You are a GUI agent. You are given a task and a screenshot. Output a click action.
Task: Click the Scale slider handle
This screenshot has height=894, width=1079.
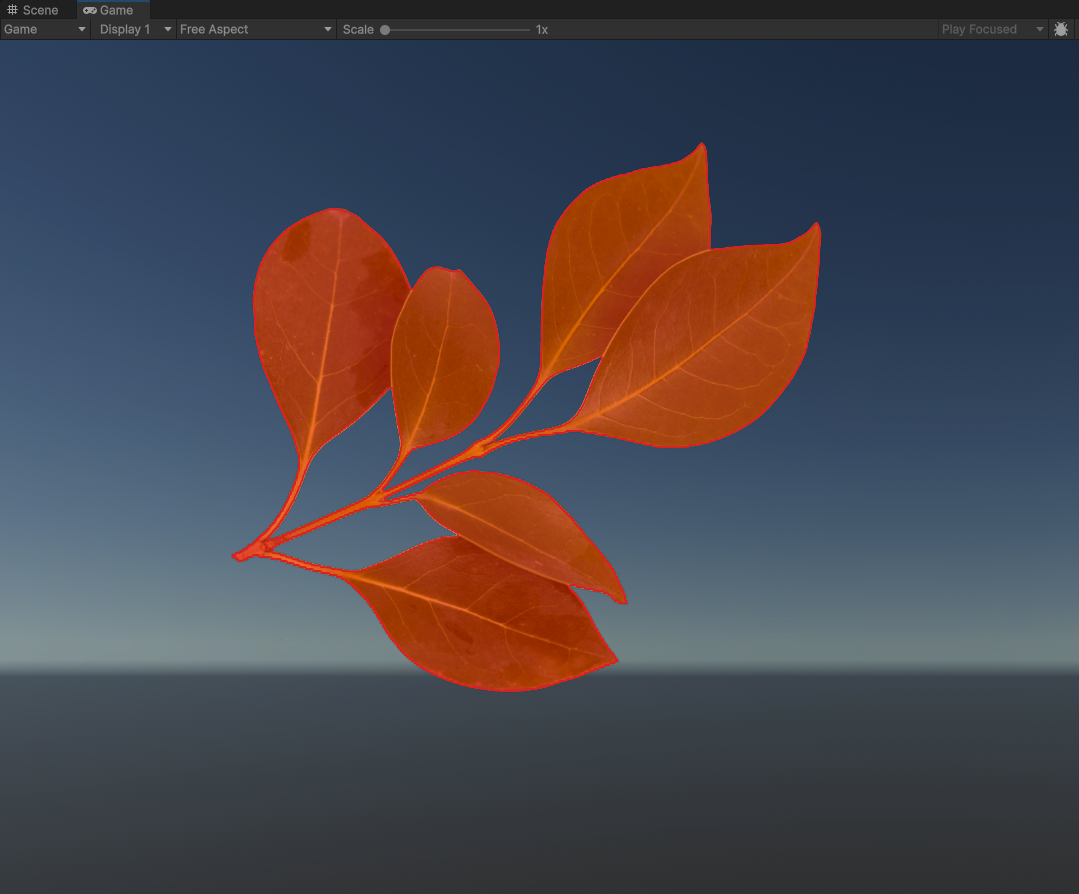385,30
